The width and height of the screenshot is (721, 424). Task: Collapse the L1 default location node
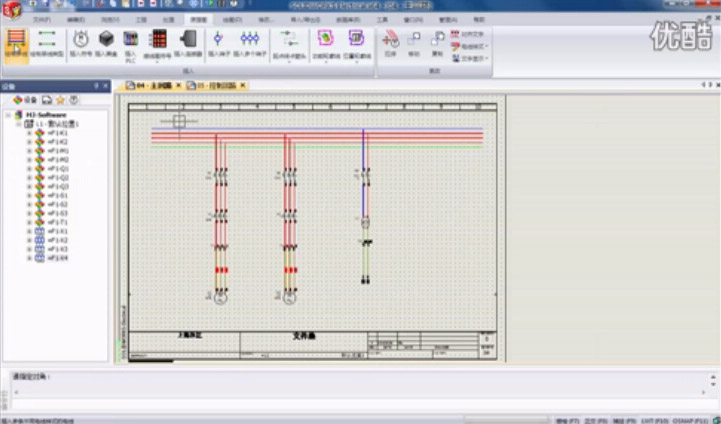[x=19, y=124]
